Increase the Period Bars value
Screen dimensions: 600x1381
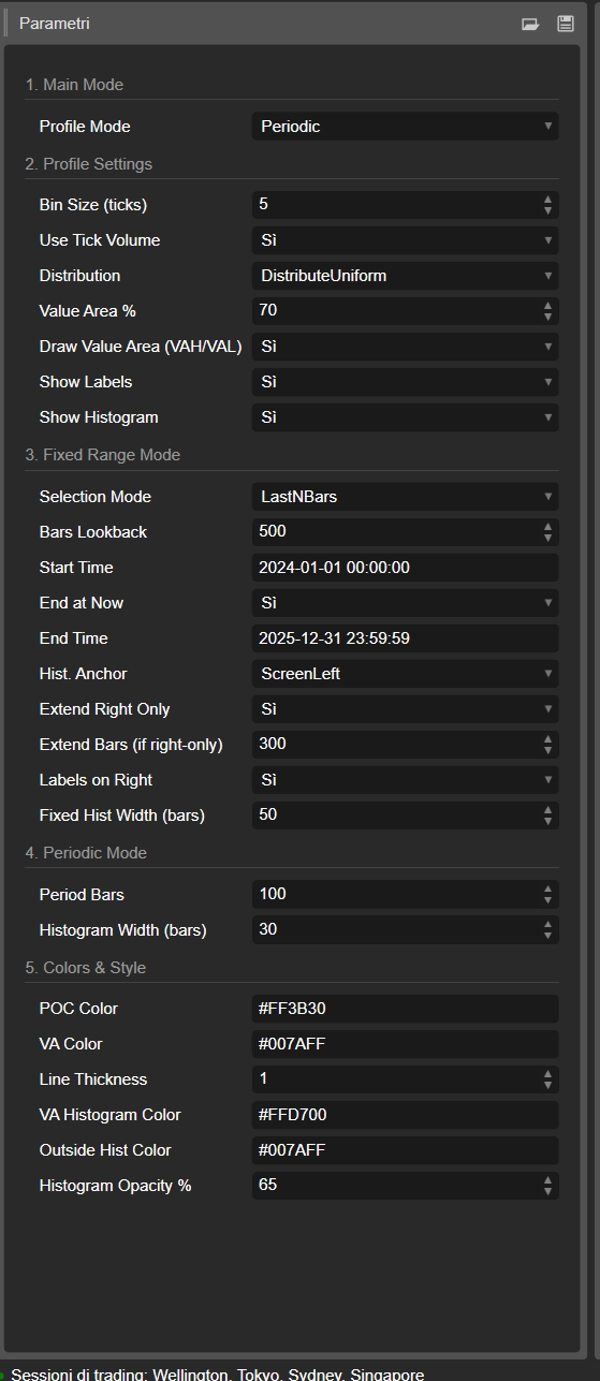coord(548,889)
